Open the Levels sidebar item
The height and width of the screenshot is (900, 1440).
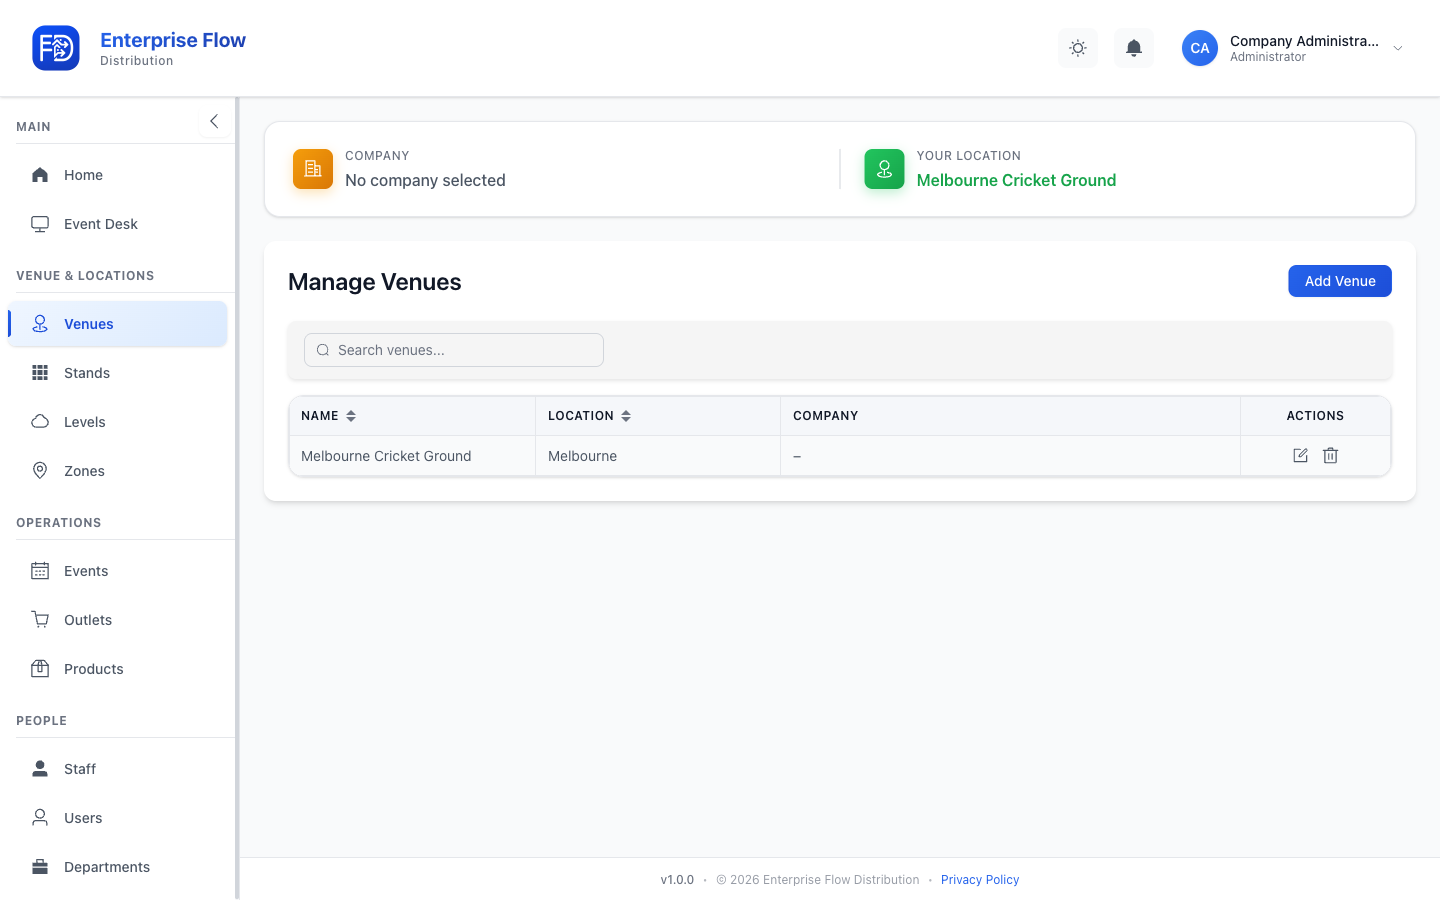point(118,422)
